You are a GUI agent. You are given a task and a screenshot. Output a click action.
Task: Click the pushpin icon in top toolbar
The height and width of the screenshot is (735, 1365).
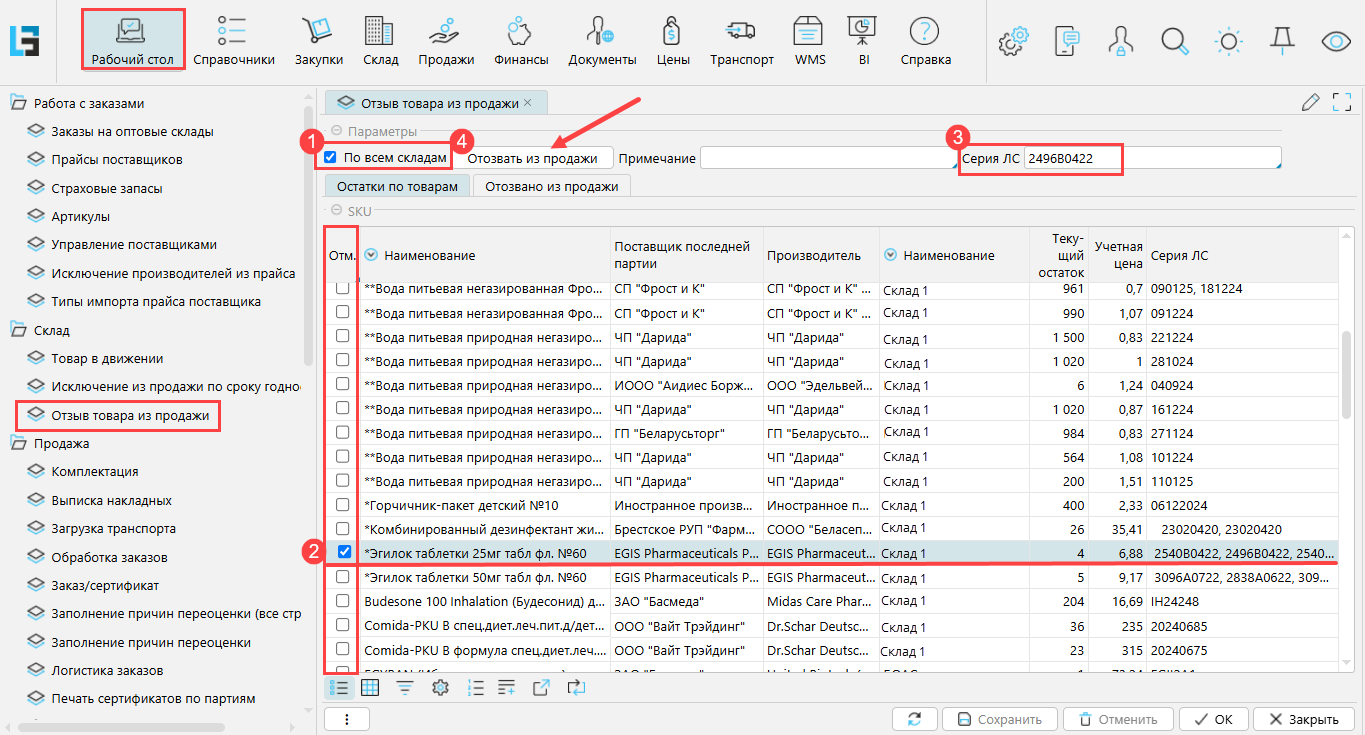coord(1281,41)
